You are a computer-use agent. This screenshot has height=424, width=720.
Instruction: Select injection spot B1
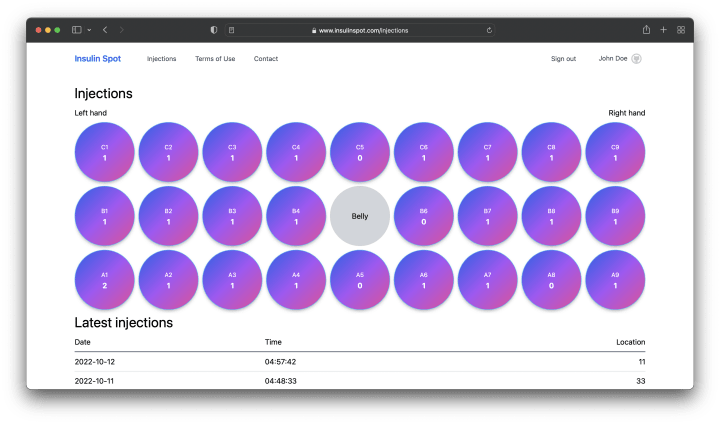coord(105,216)
